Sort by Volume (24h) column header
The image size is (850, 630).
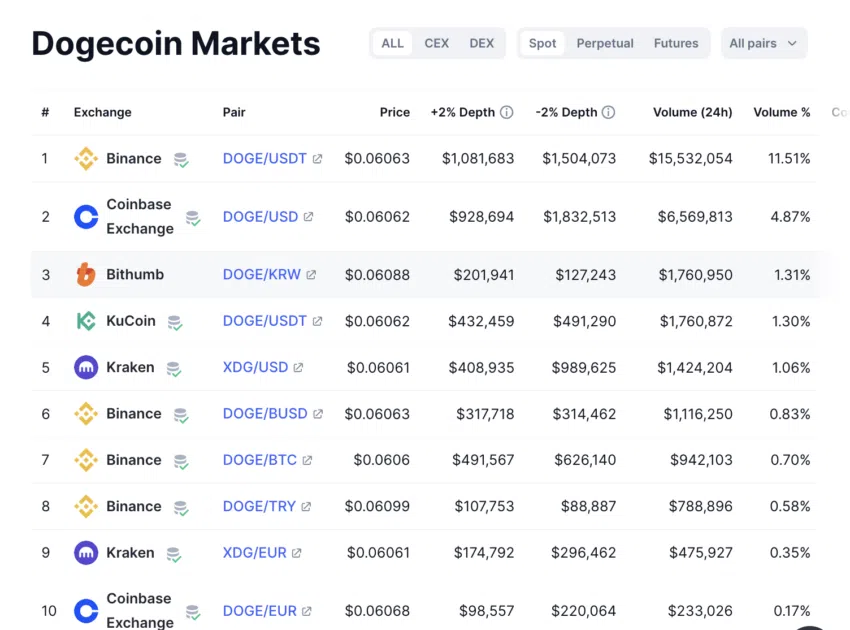[692, 112]
